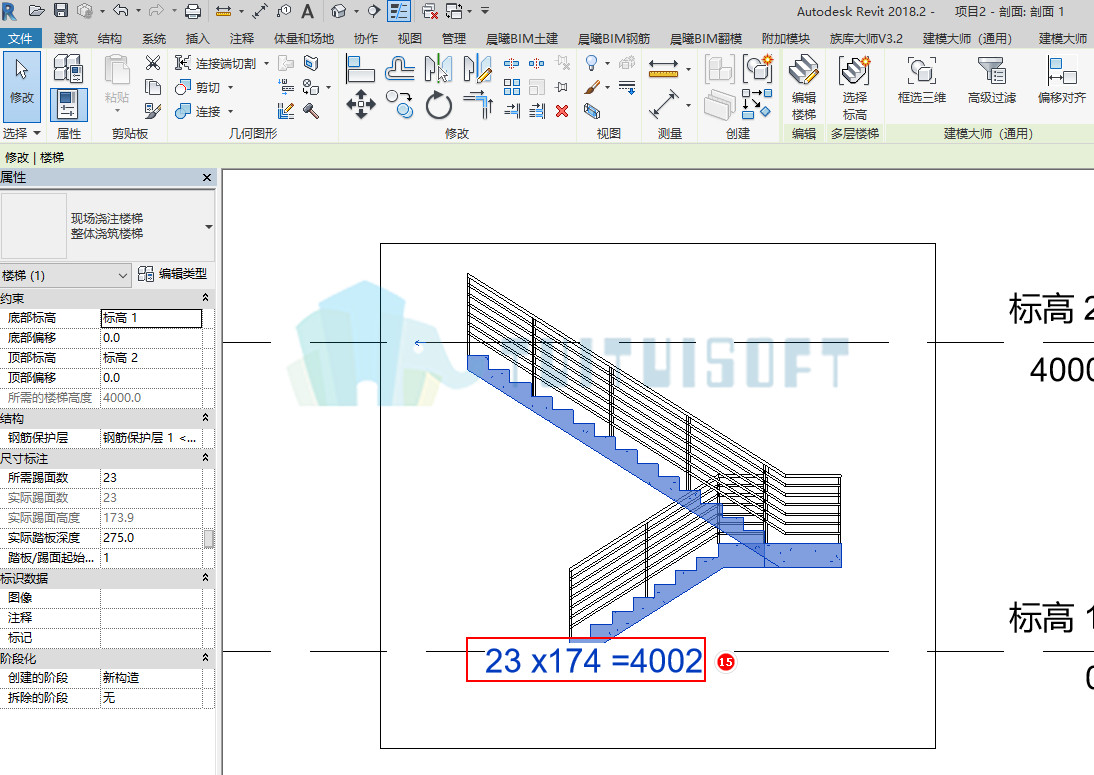Screen dimensions: 1094x775
Task: Collapse the 尺寸标注 section
Action: pyautogui.click(x=206, y=458)
